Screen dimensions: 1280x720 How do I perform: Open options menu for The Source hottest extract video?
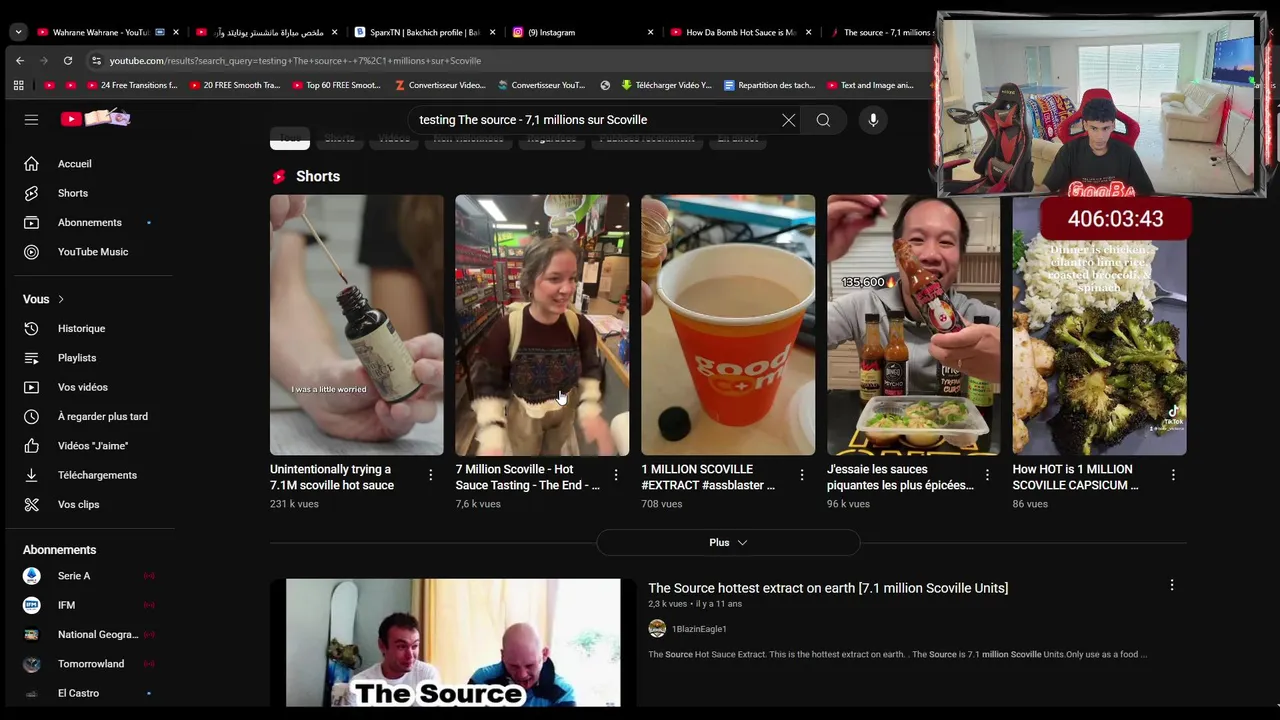coord(1172,585)
